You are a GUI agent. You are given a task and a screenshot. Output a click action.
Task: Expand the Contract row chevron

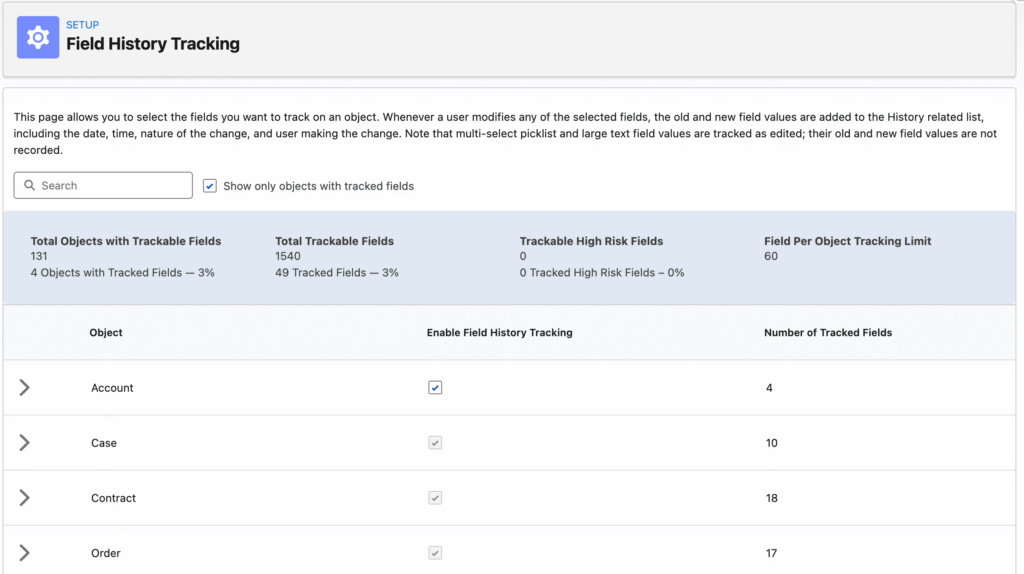pyautogui.click(x=25, y=498)
